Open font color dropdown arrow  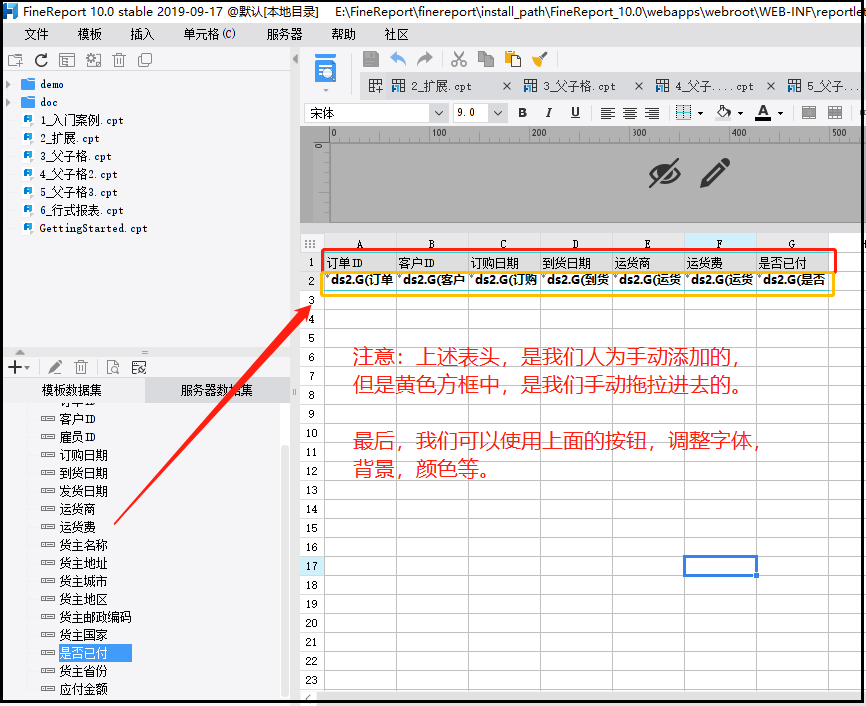point(780,114)
